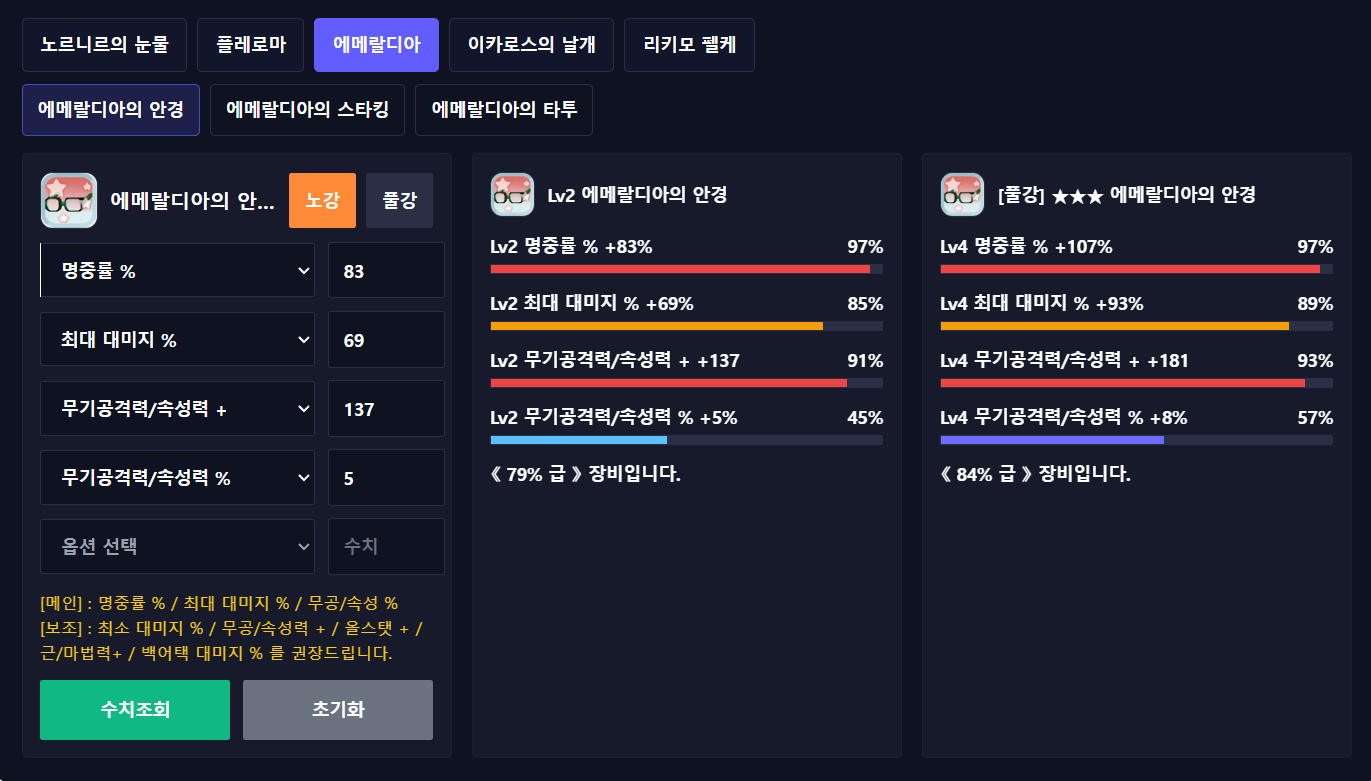Screen dimensions: 1371x781
Task: Switch to the 이카로스의 날개 tab
Action: click(x=531, y=45)
